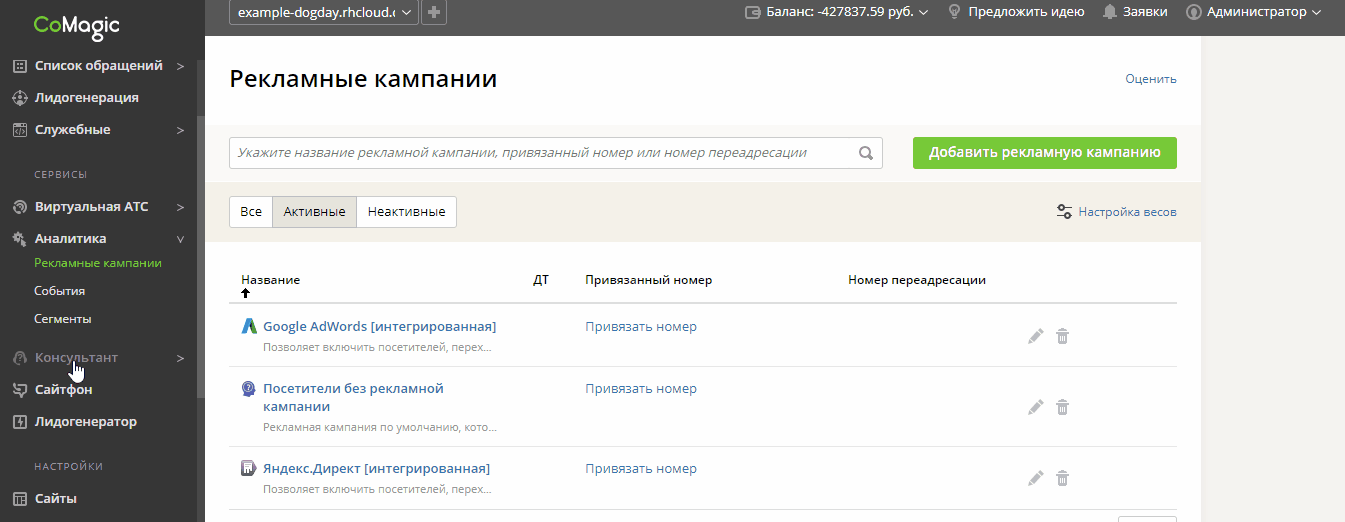The height and width of the screenshot is (522, 1345).
Task: Click the Сайтфон sidebar icon
Action: 19,390
